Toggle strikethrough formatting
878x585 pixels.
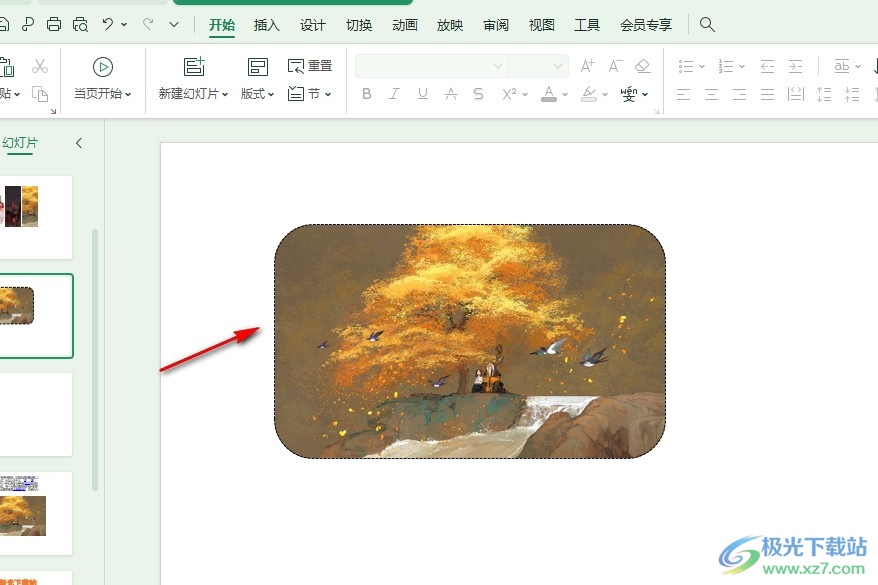tap(451, 94)
